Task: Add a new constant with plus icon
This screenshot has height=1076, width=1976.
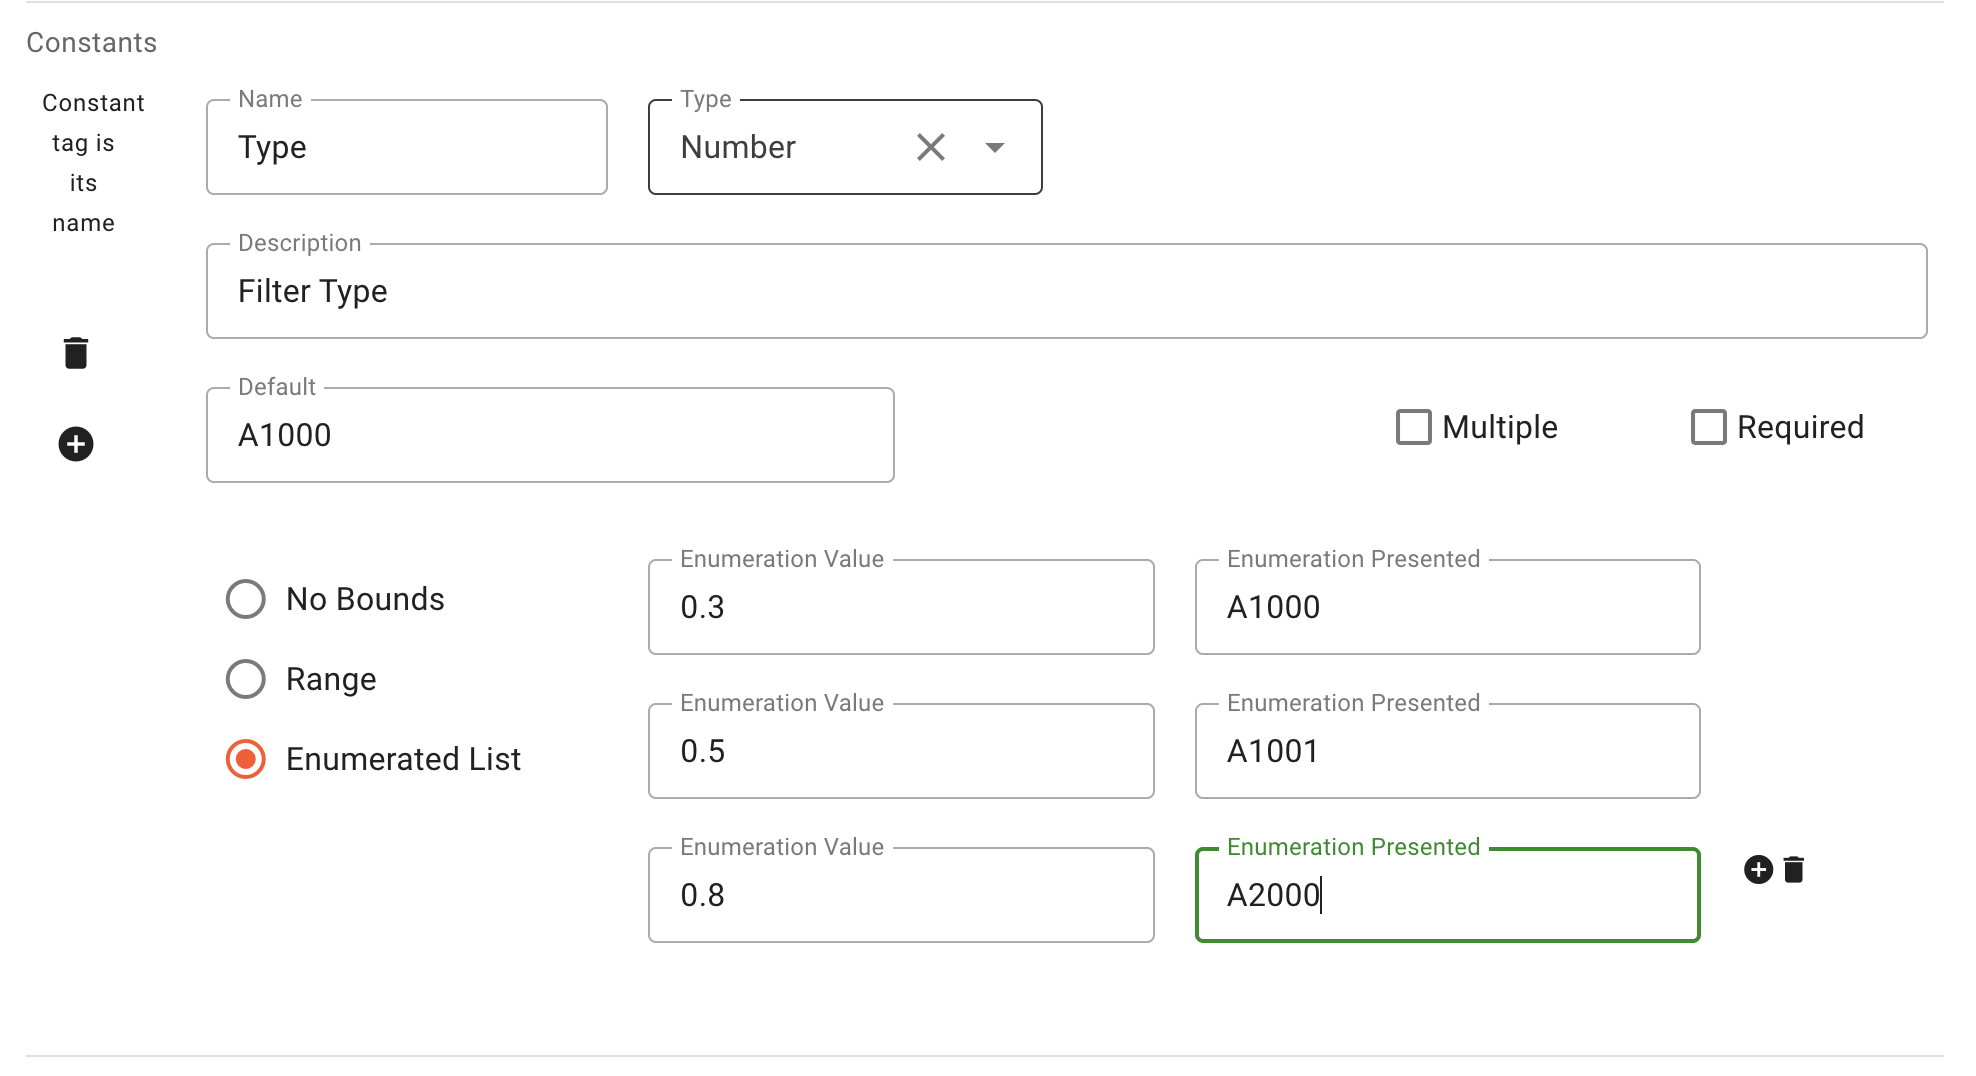Action: click(x=76, y=444)
